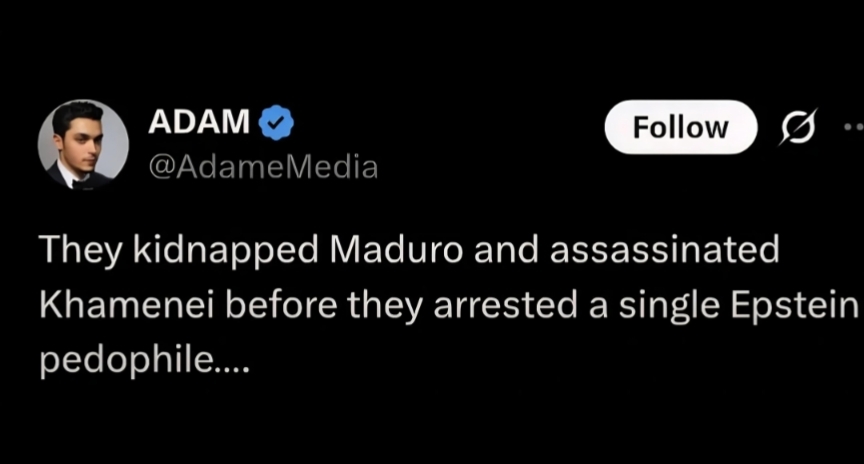Open the @AdameMedia handle link
Image resolution: width=864 pixels, height=464 pixels.
pos(263,167)
